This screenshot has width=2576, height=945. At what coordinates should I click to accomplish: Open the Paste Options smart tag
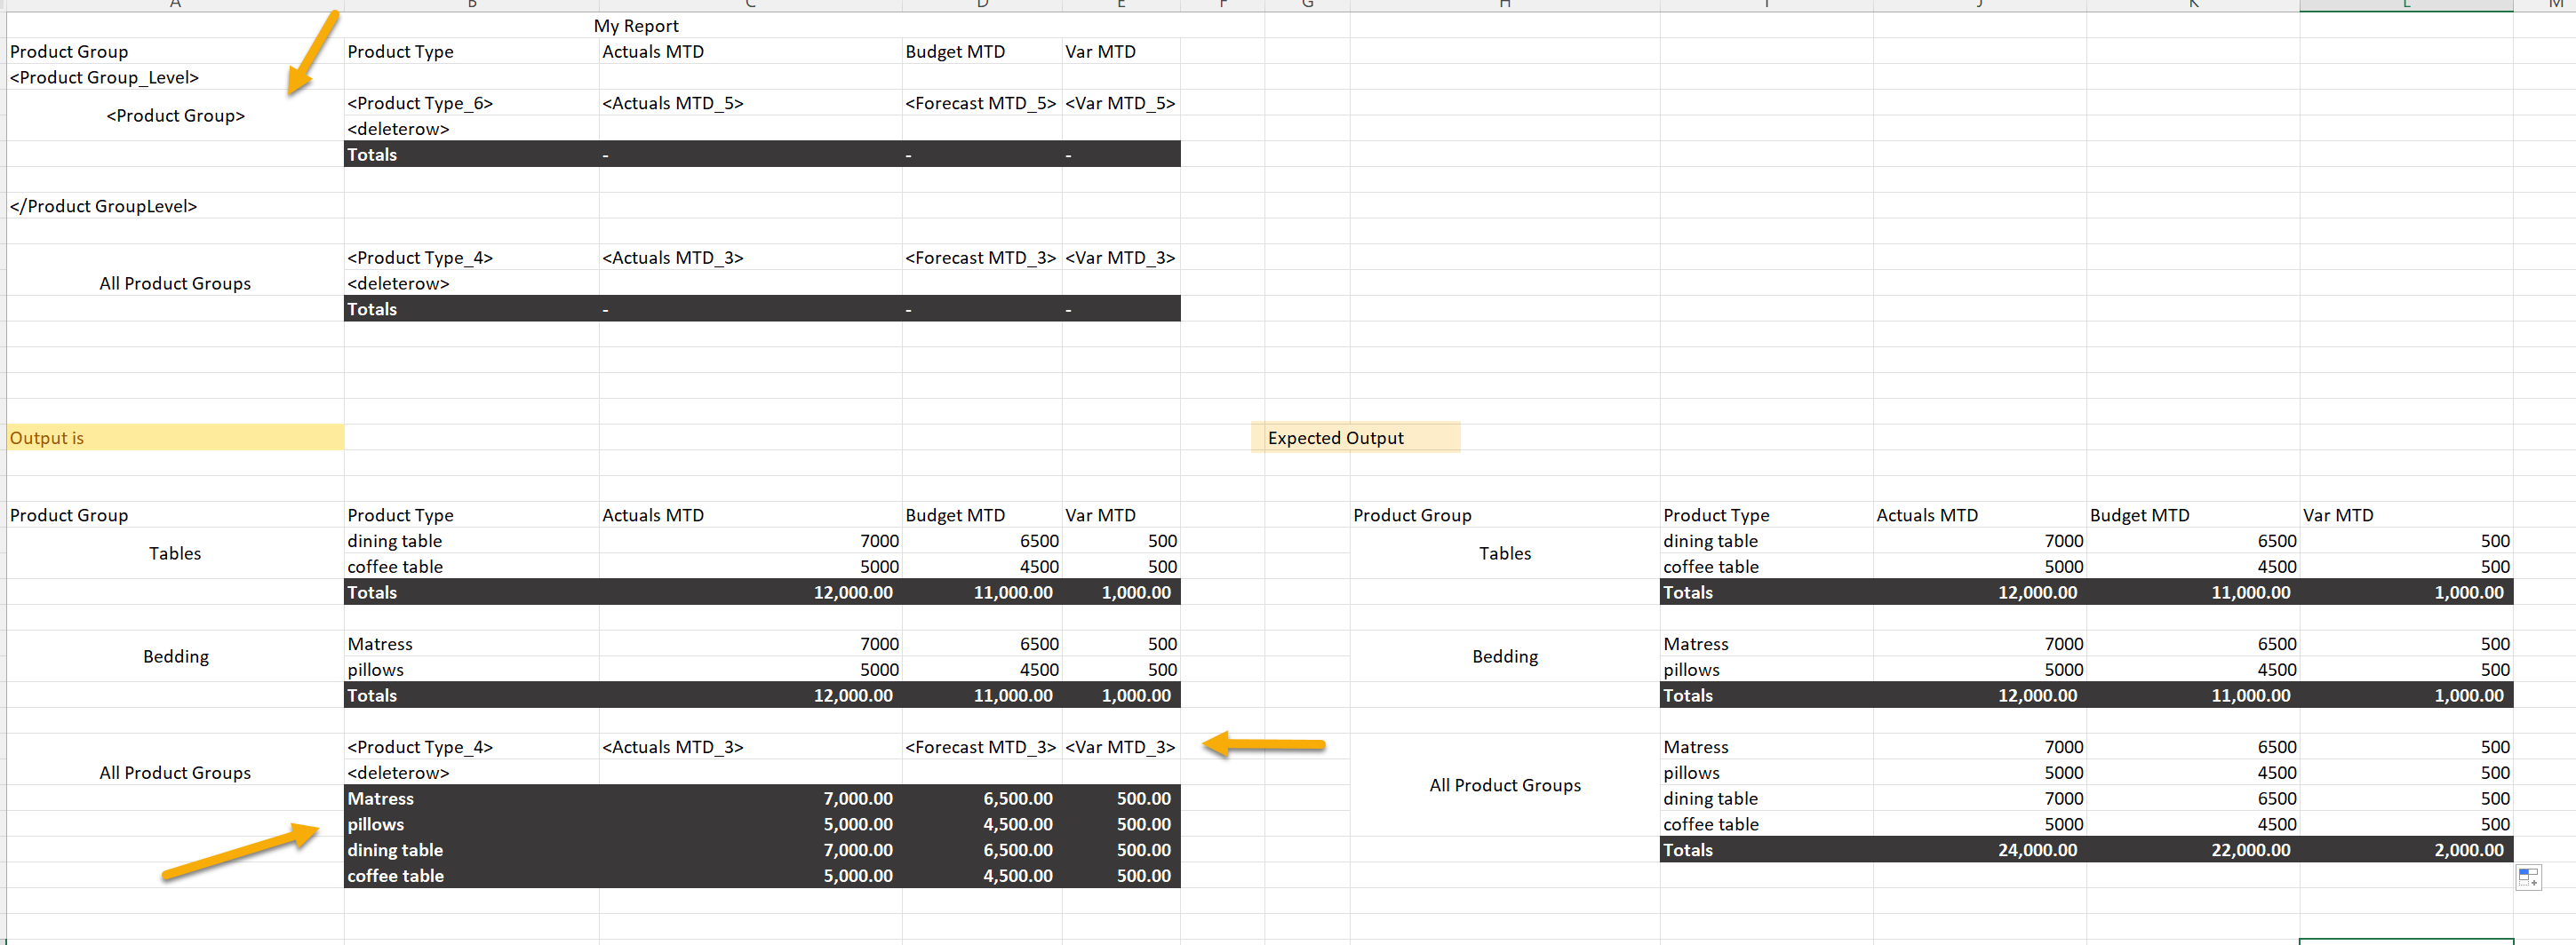point(2530,878)
